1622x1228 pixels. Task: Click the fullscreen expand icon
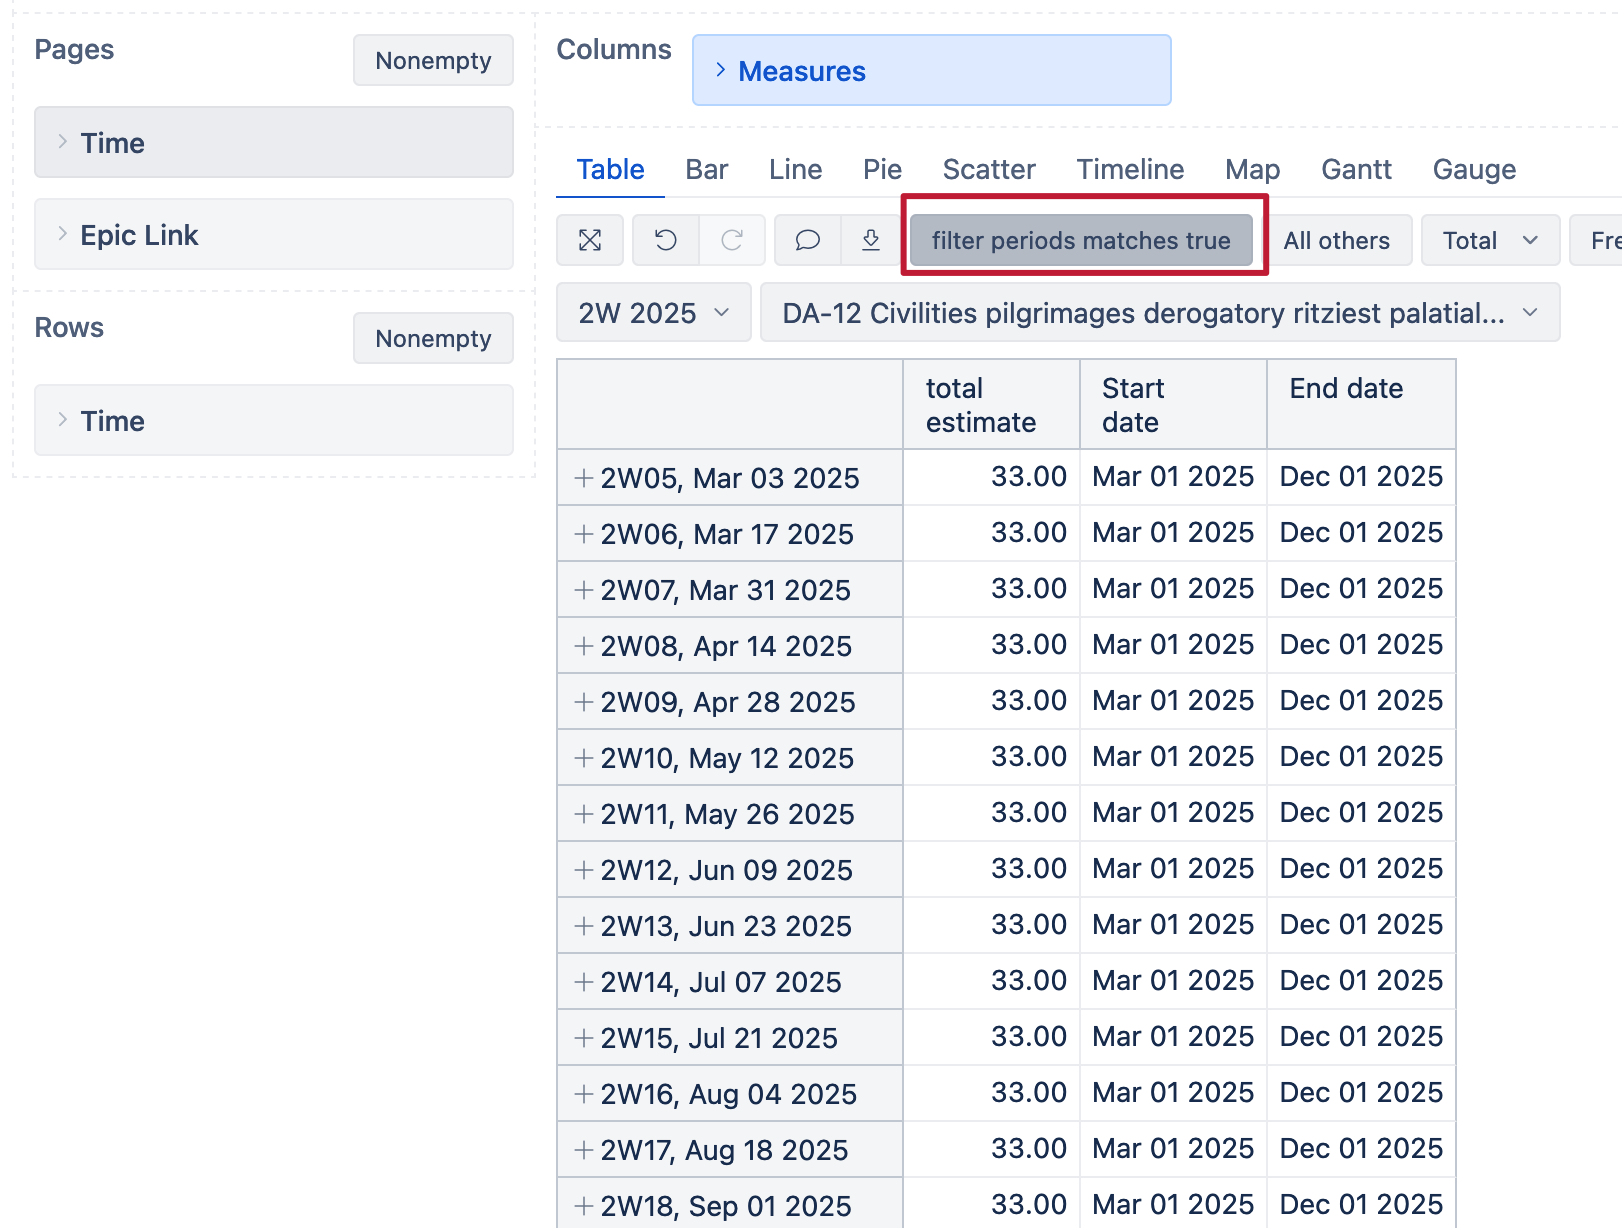(590, 240)
